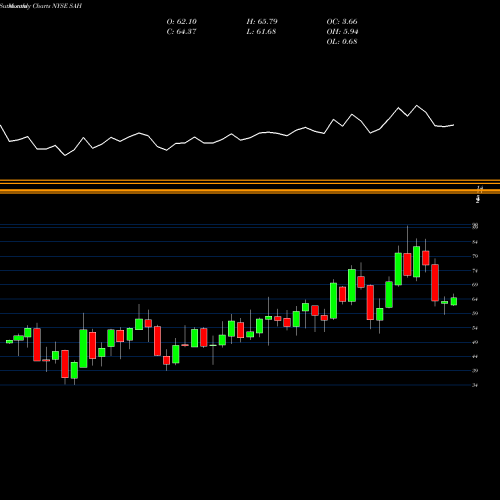Click the 79 price axis label

pyautogui.click(x=475, y=256)
